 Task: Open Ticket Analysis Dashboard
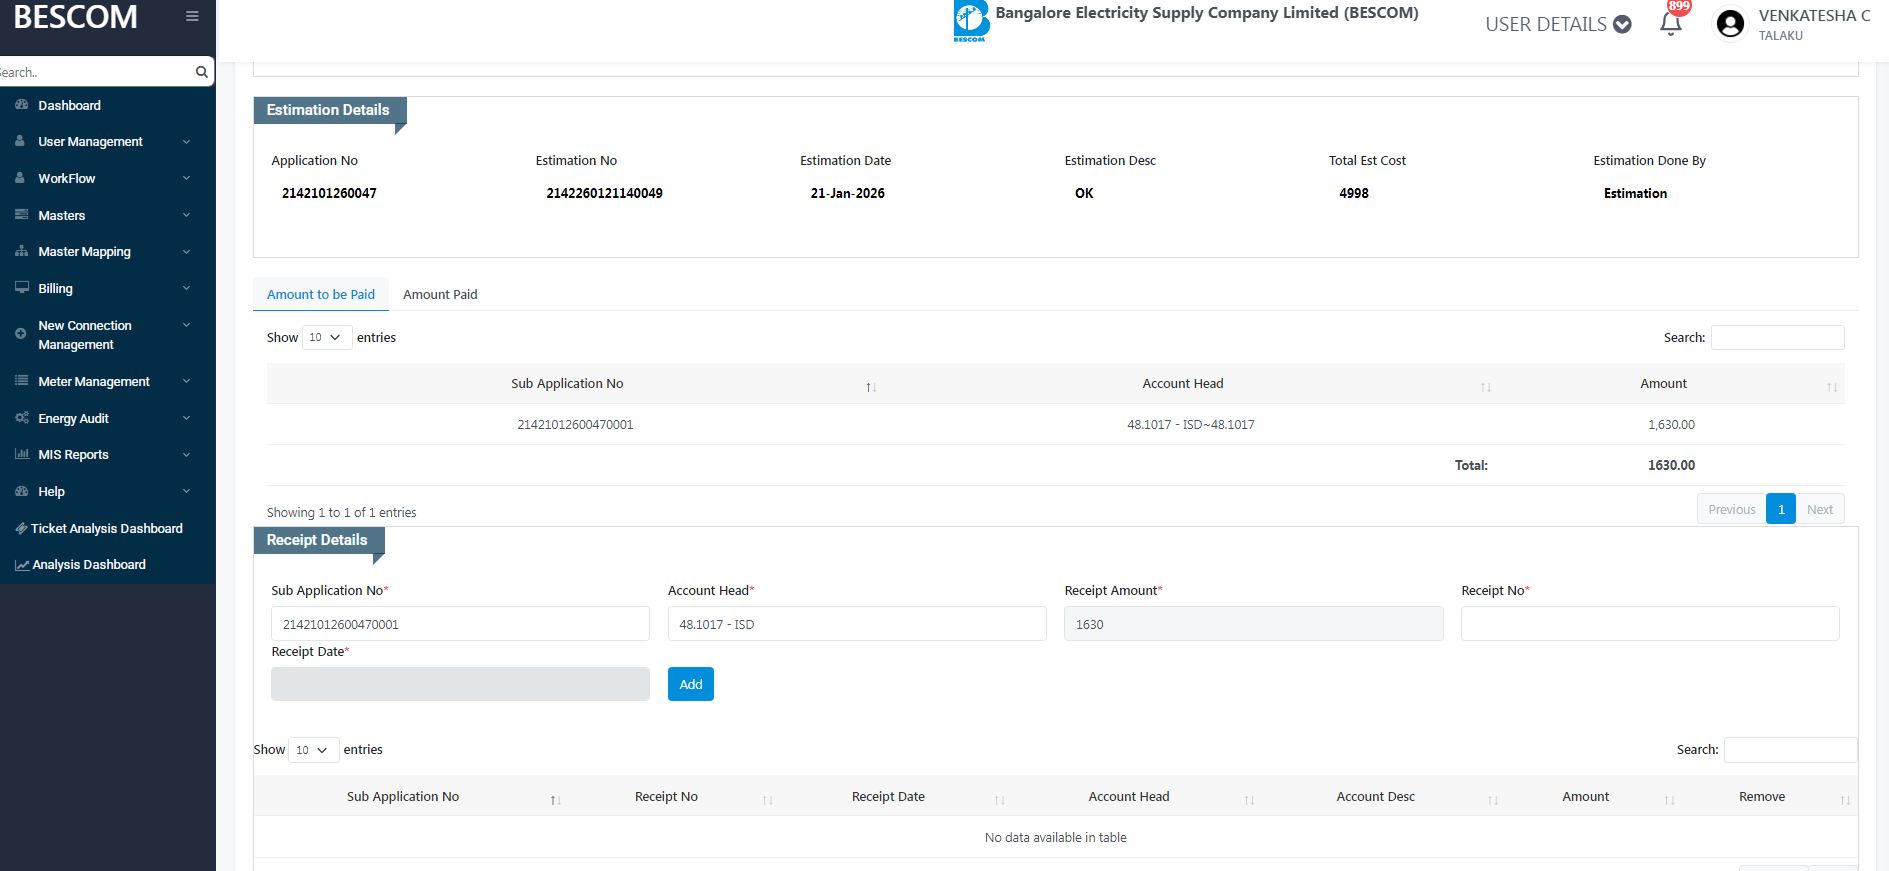tap(106, 528)
